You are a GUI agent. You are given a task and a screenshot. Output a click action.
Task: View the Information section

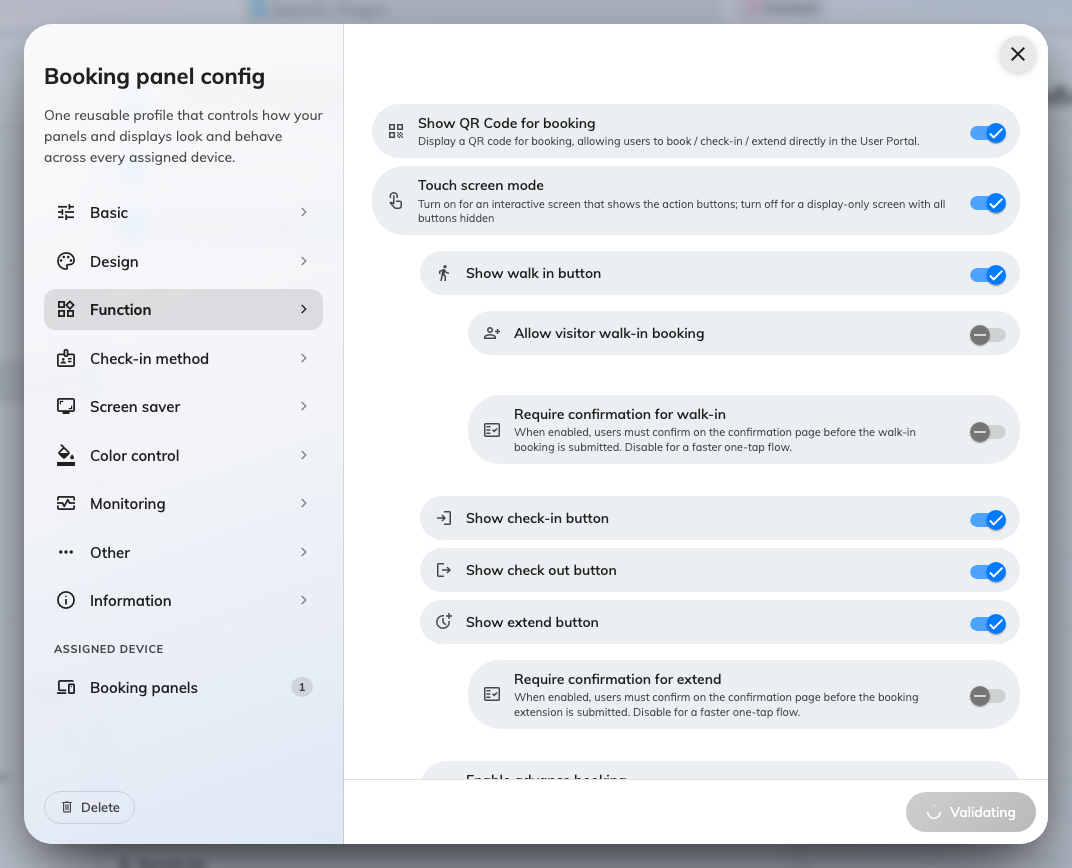click(183, 601)
